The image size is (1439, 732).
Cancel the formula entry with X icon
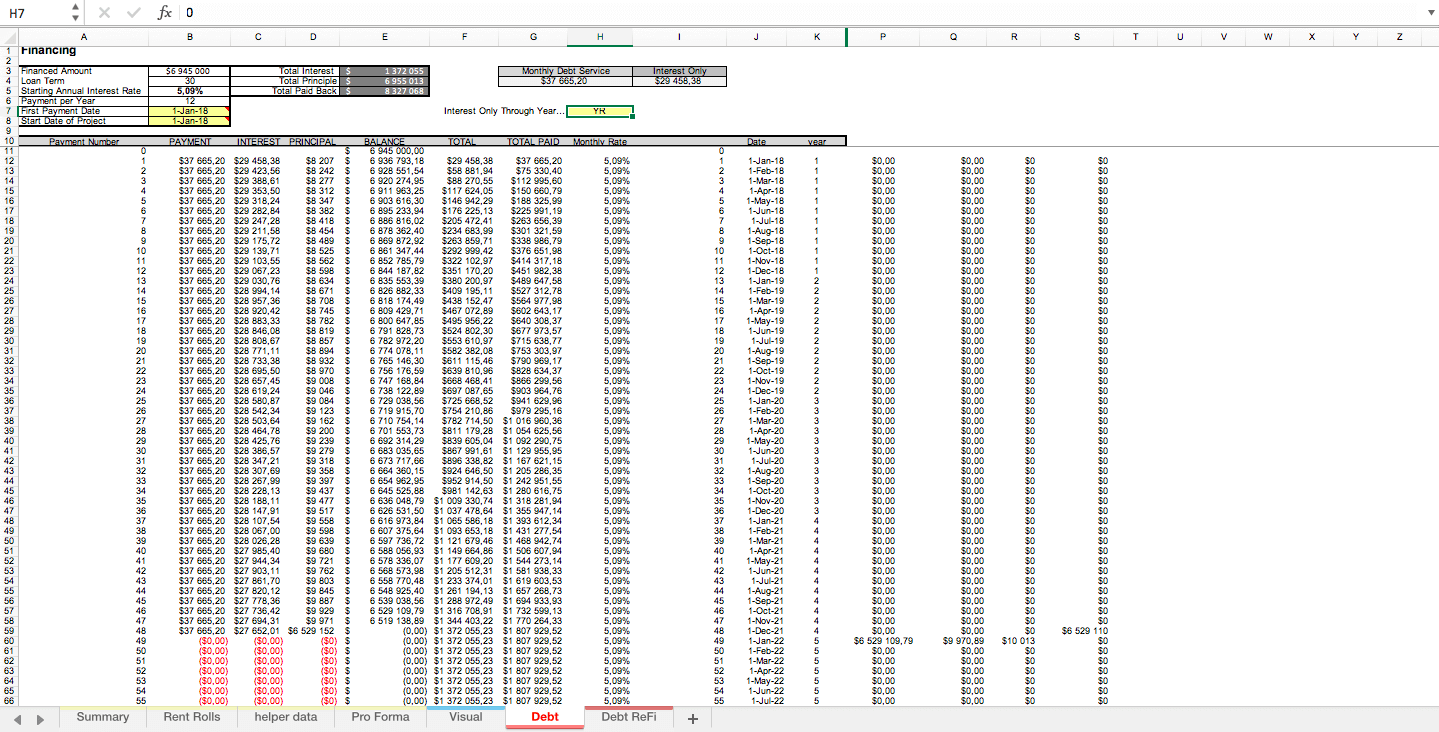(x=105, y=12)
